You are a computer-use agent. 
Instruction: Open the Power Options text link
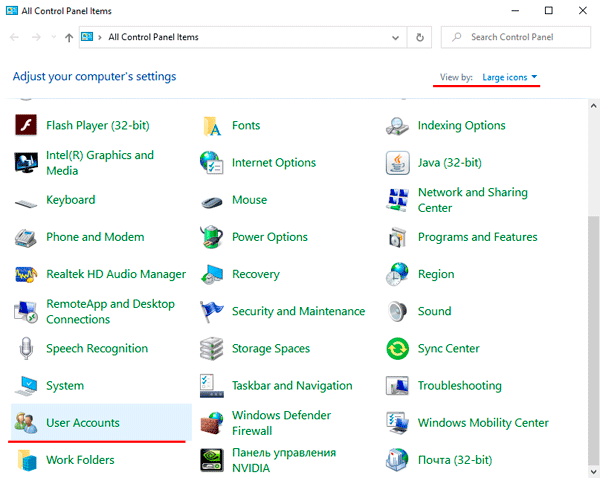pyautogui.click(x=270, y=237)
